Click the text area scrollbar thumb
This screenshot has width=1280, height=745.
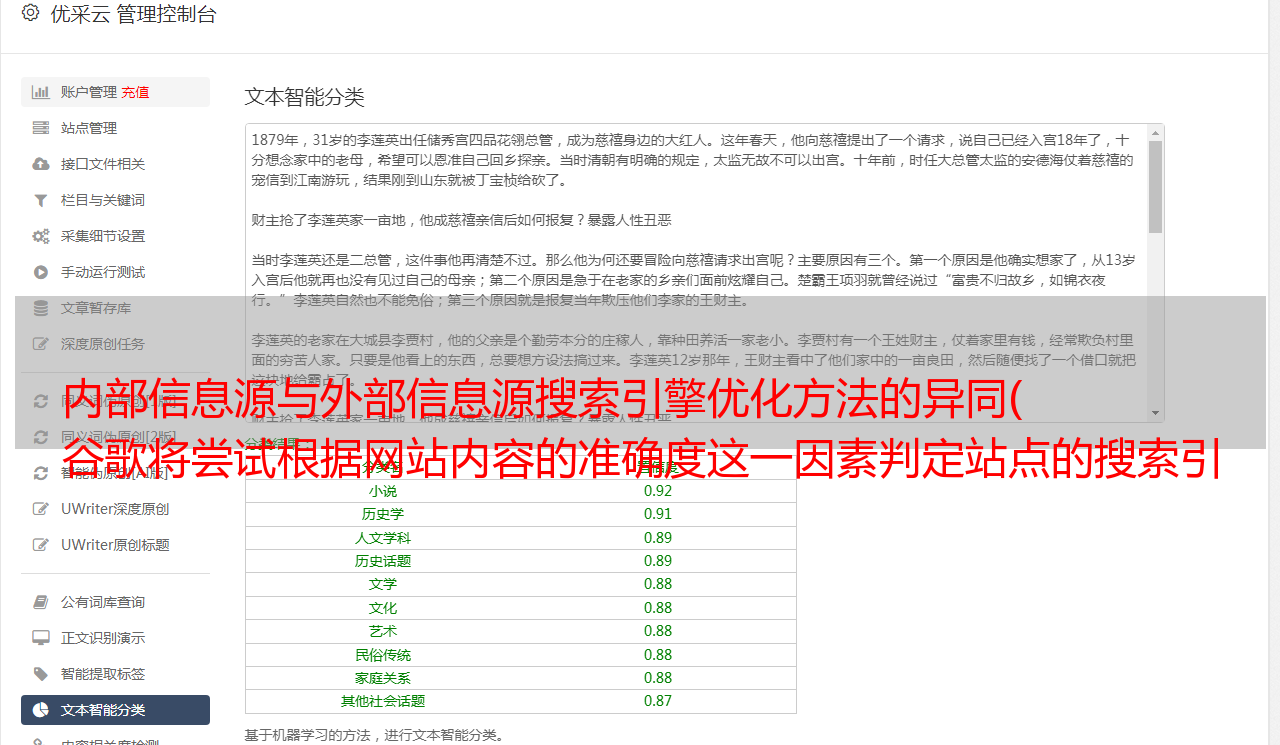(x=1155, y=186)
